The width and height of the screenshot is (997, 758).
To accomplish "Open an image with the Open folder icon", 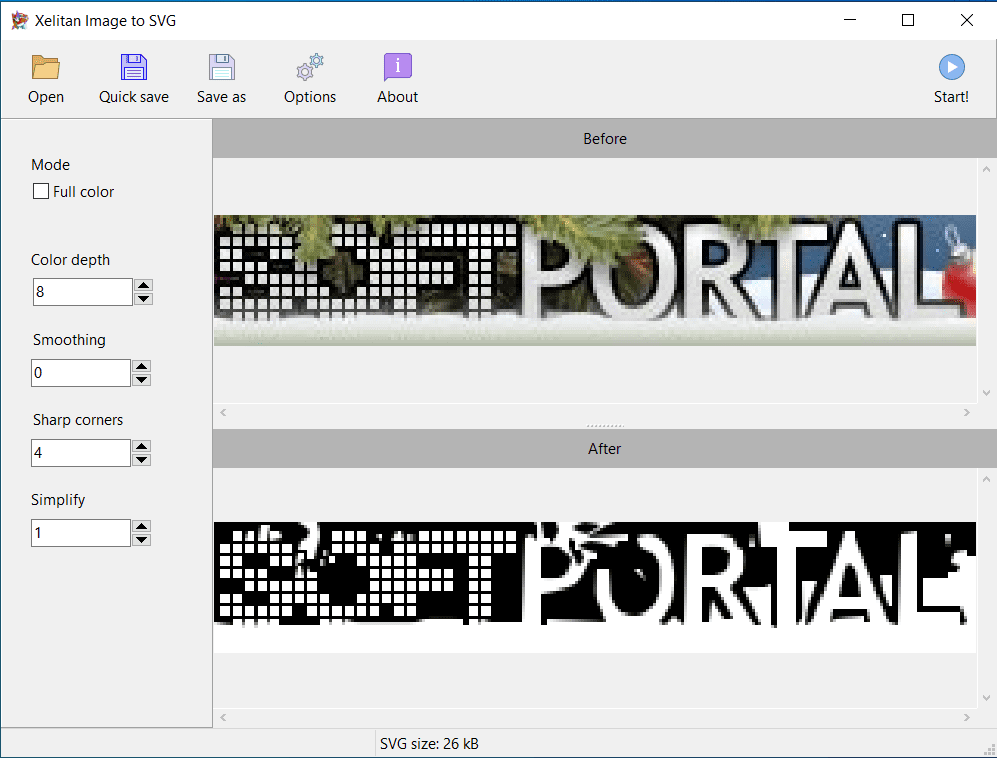I will 46,67.
